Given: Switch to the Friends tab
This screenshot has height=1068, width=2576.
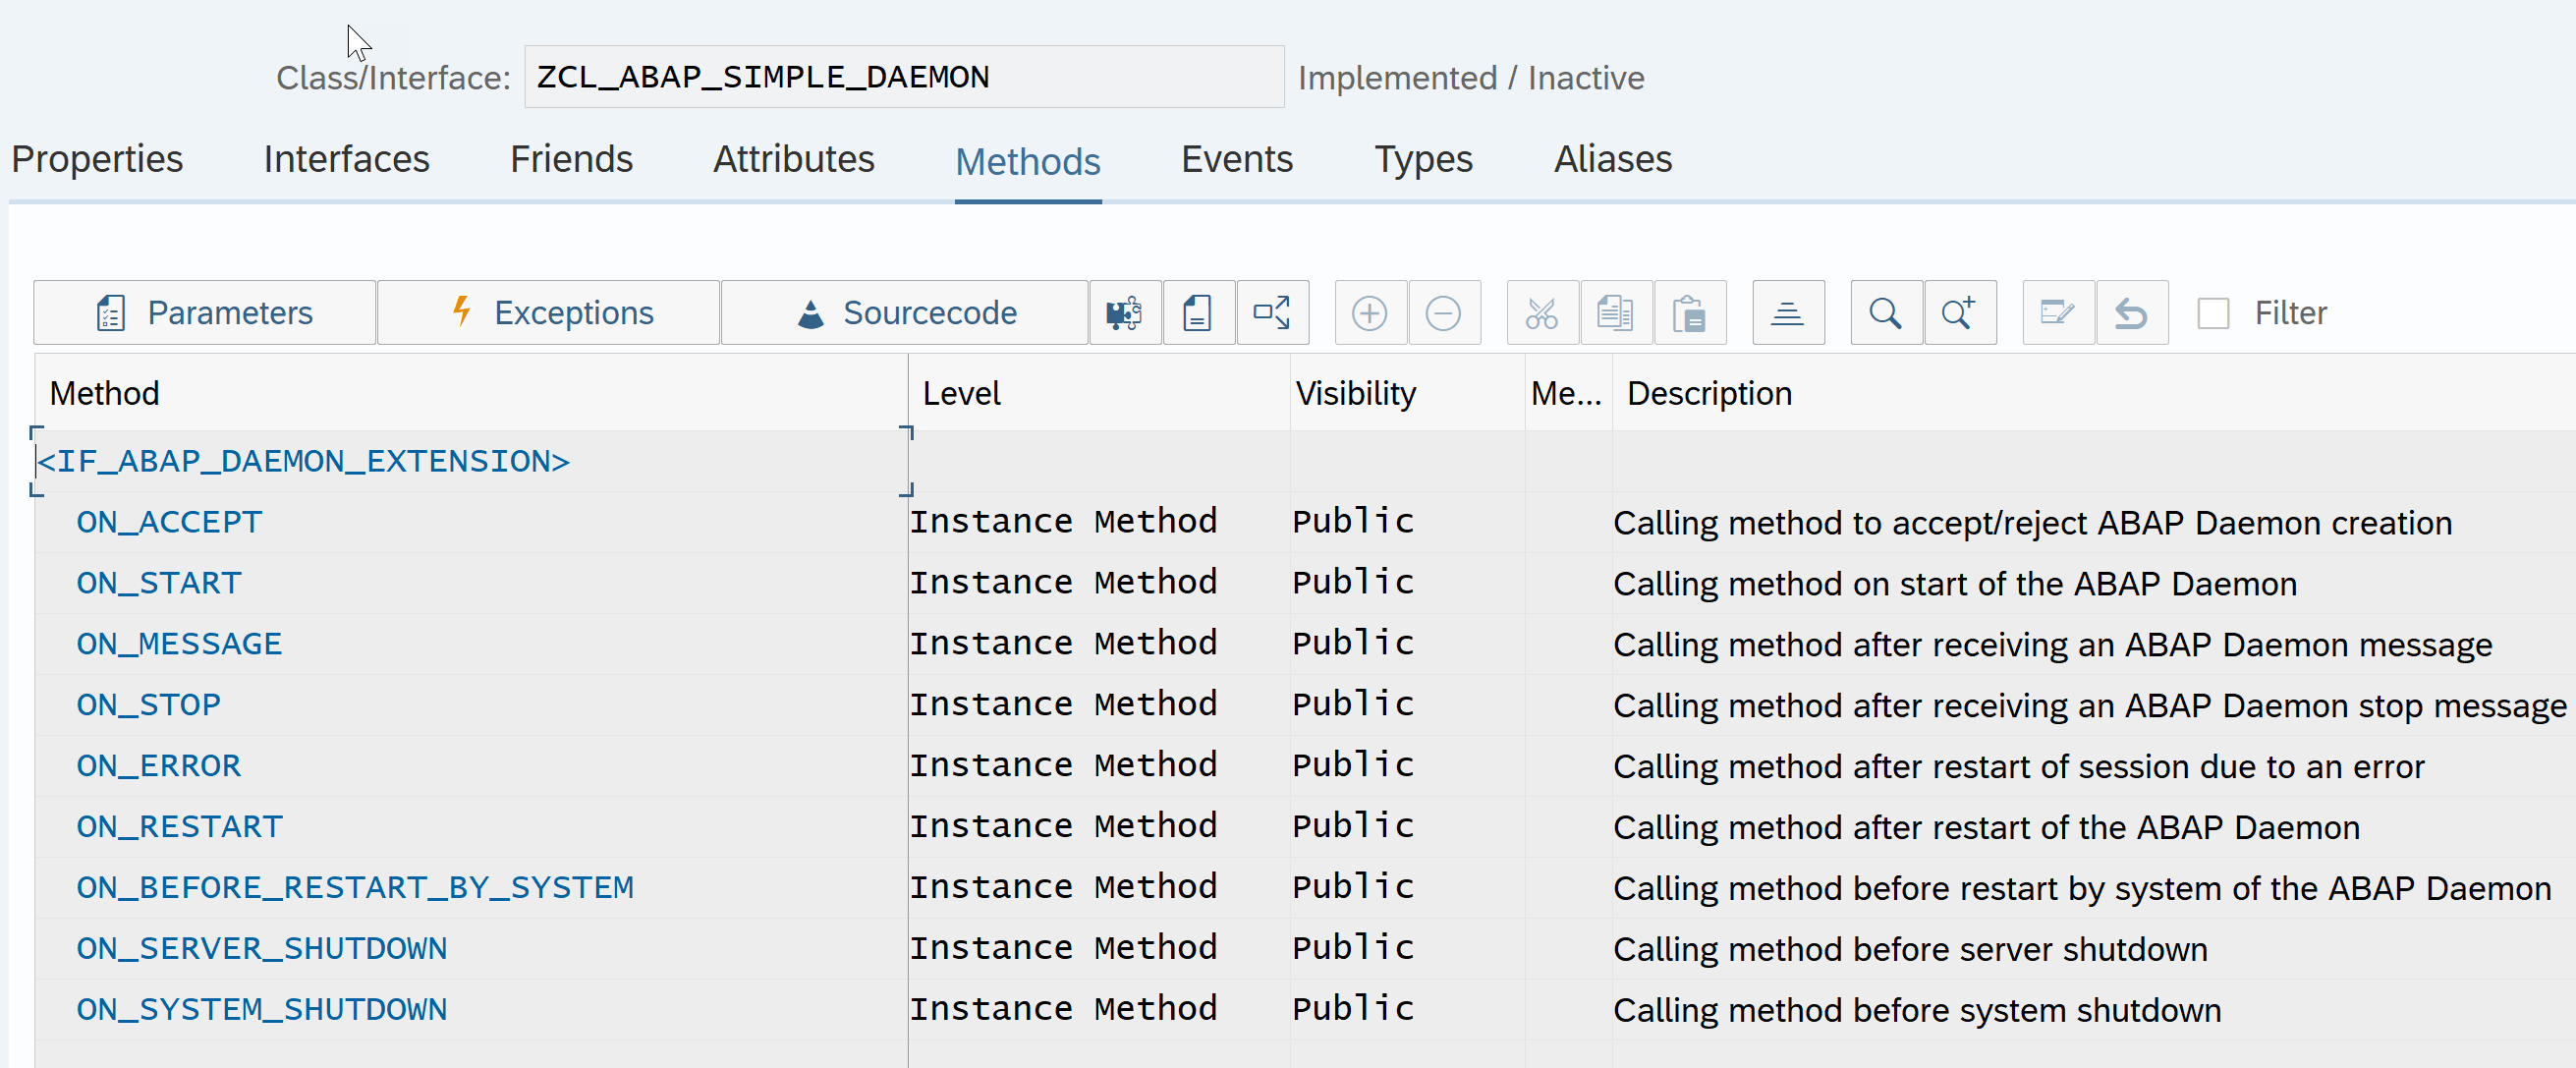Looking at the screenshot, I should point(571,159).
